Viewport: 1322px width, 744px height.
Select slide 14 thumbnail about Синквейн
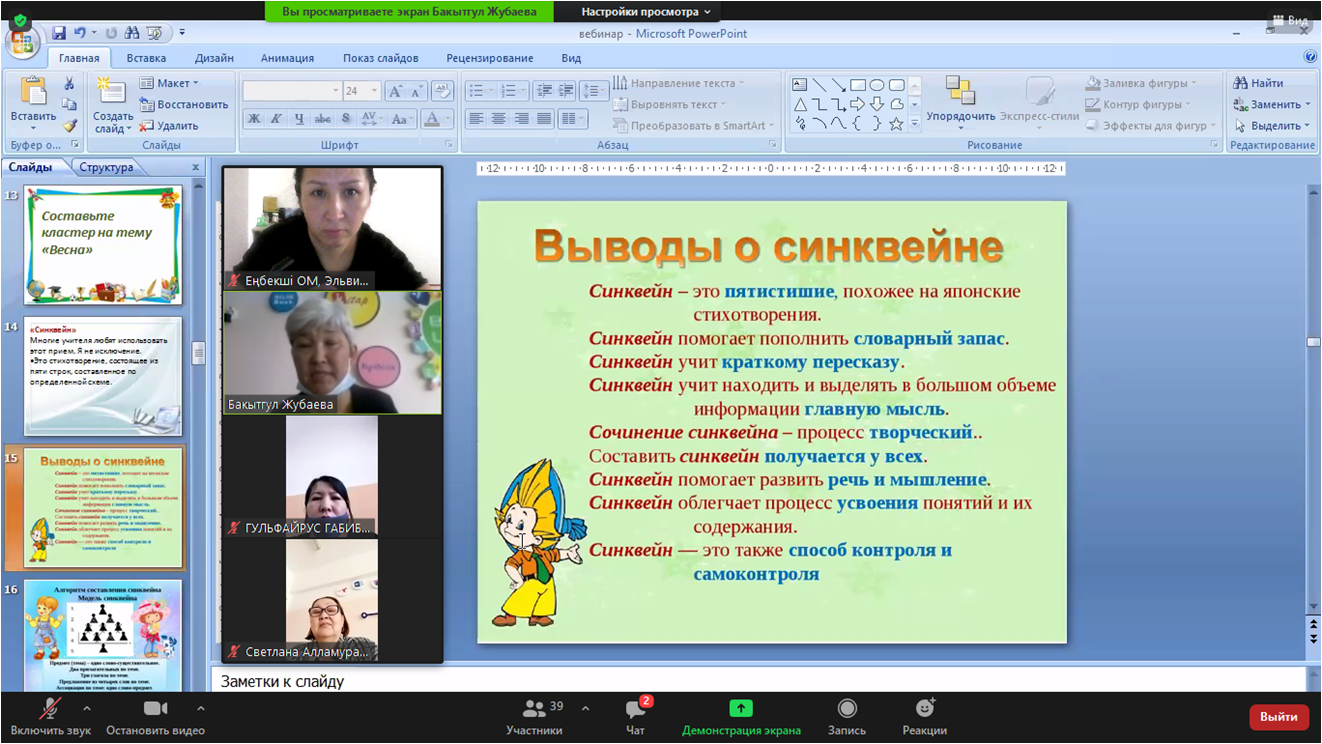103,376
